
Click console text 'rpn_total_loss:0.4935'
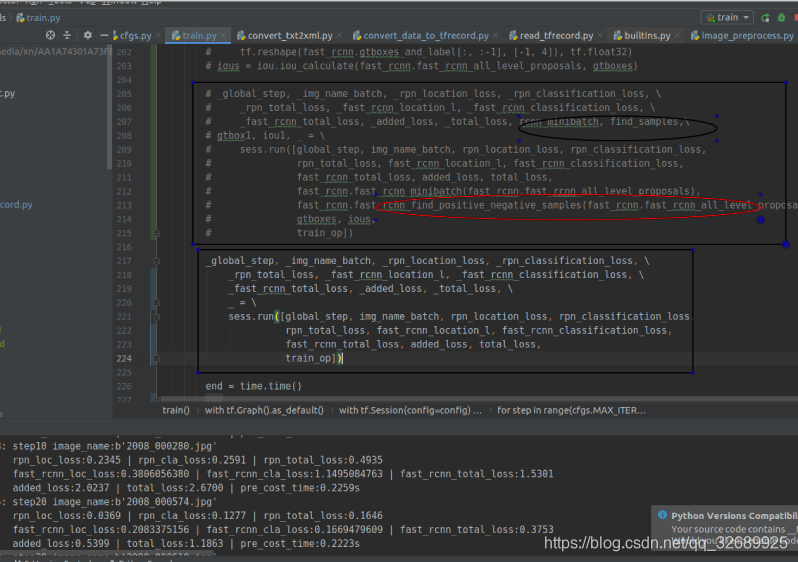coord(323,460)
